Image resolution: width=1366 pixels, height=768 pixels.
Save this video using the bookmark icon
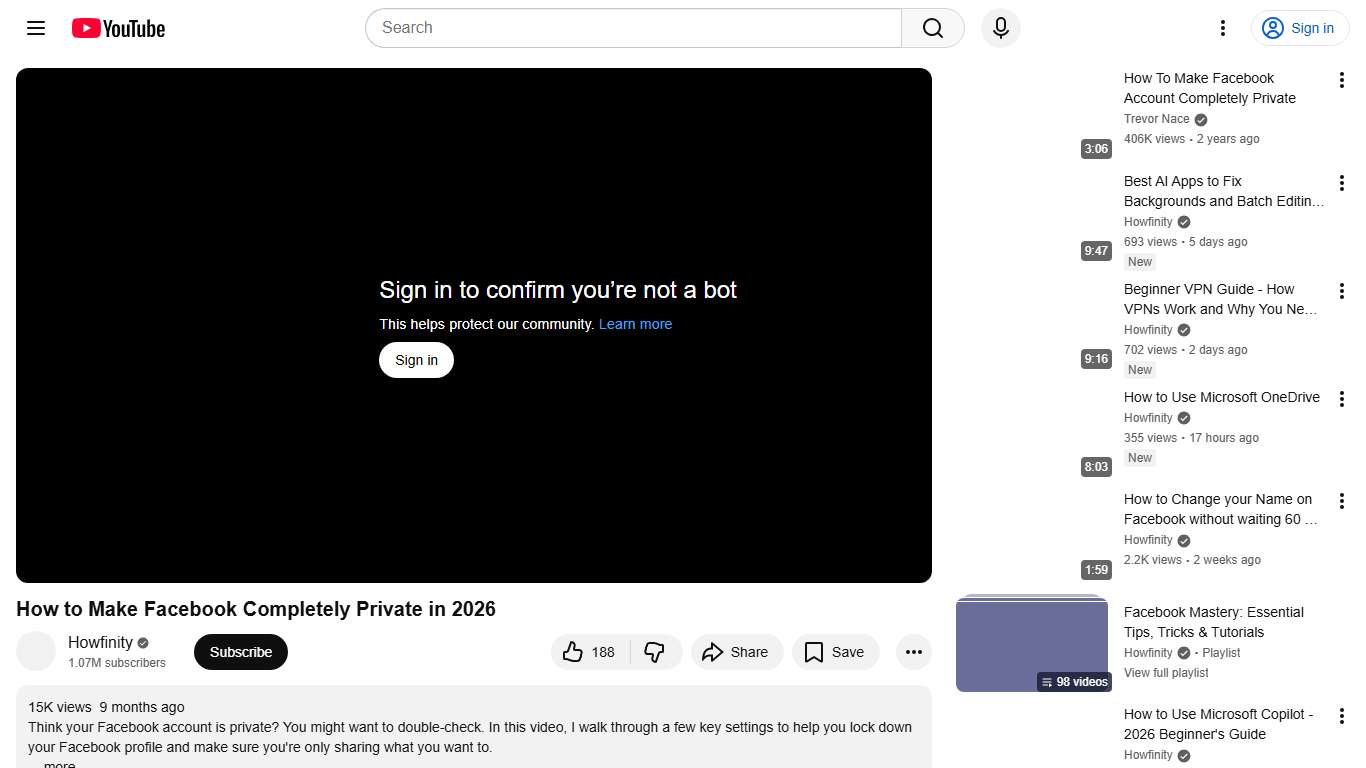pos(835,651)
